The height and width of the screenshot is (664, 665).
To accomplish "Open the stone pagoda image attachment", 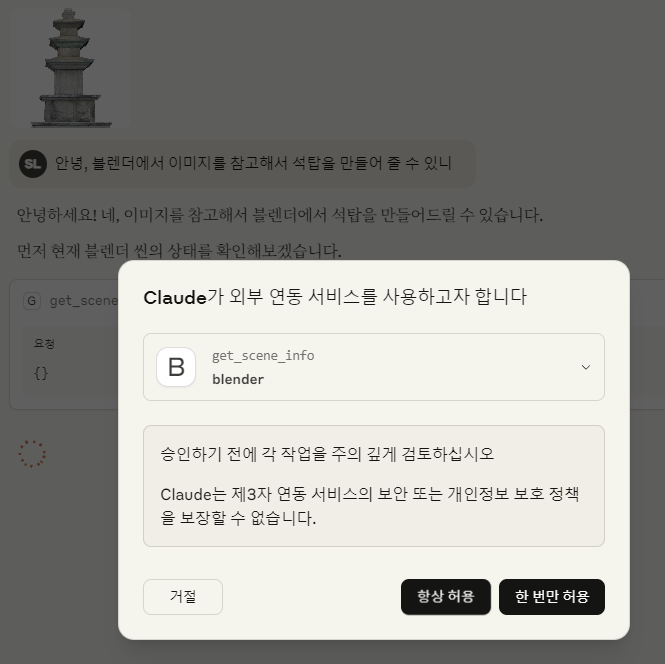I will pos(70,67).
